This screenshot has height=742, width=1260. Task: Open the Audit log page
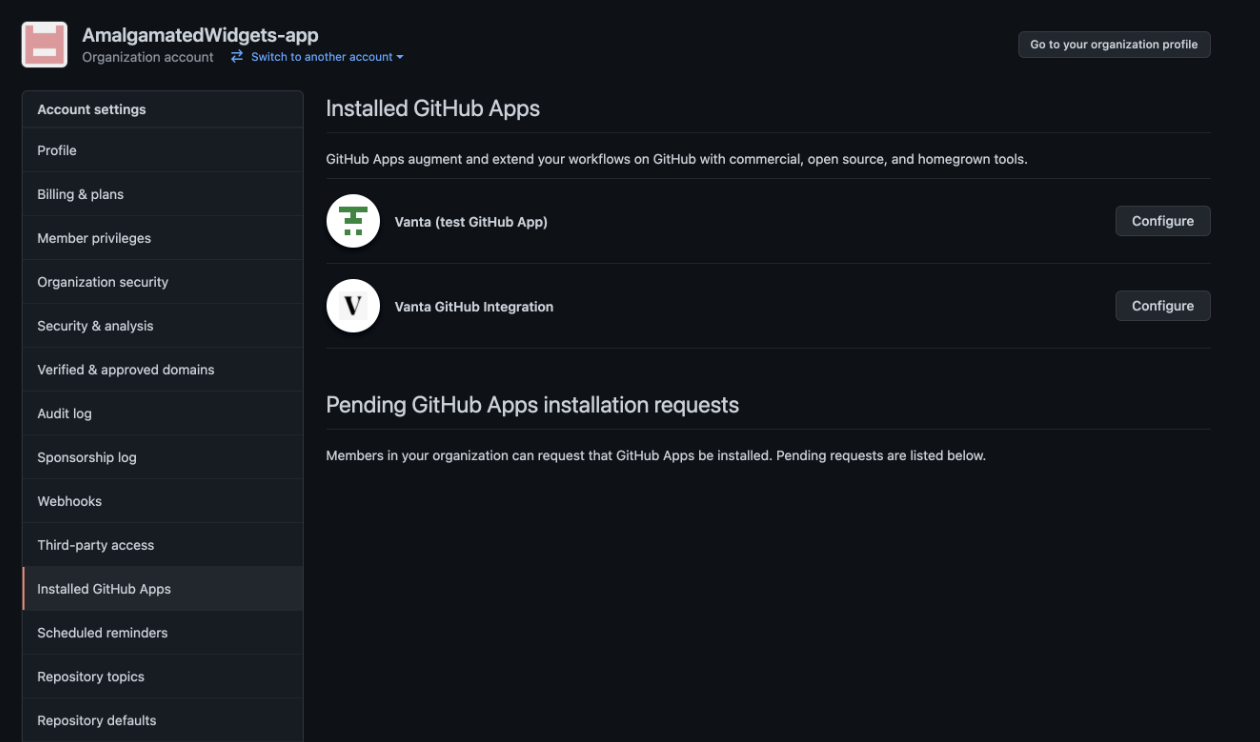162,414
